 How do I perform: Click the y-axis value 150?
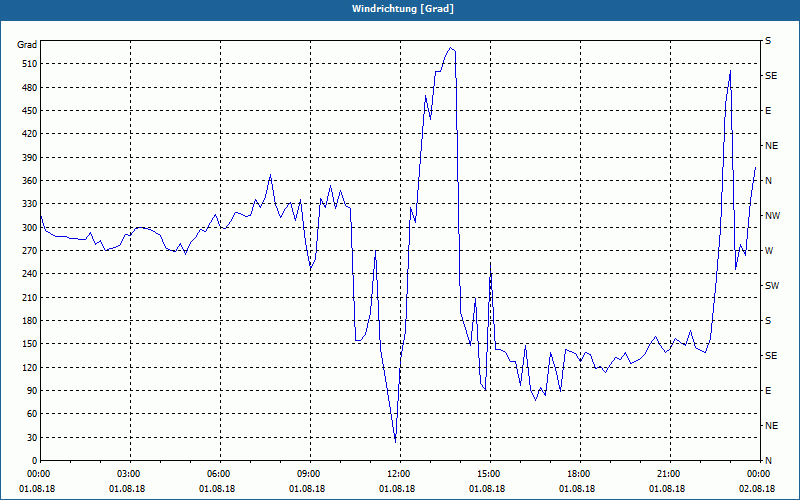[30, 344]
